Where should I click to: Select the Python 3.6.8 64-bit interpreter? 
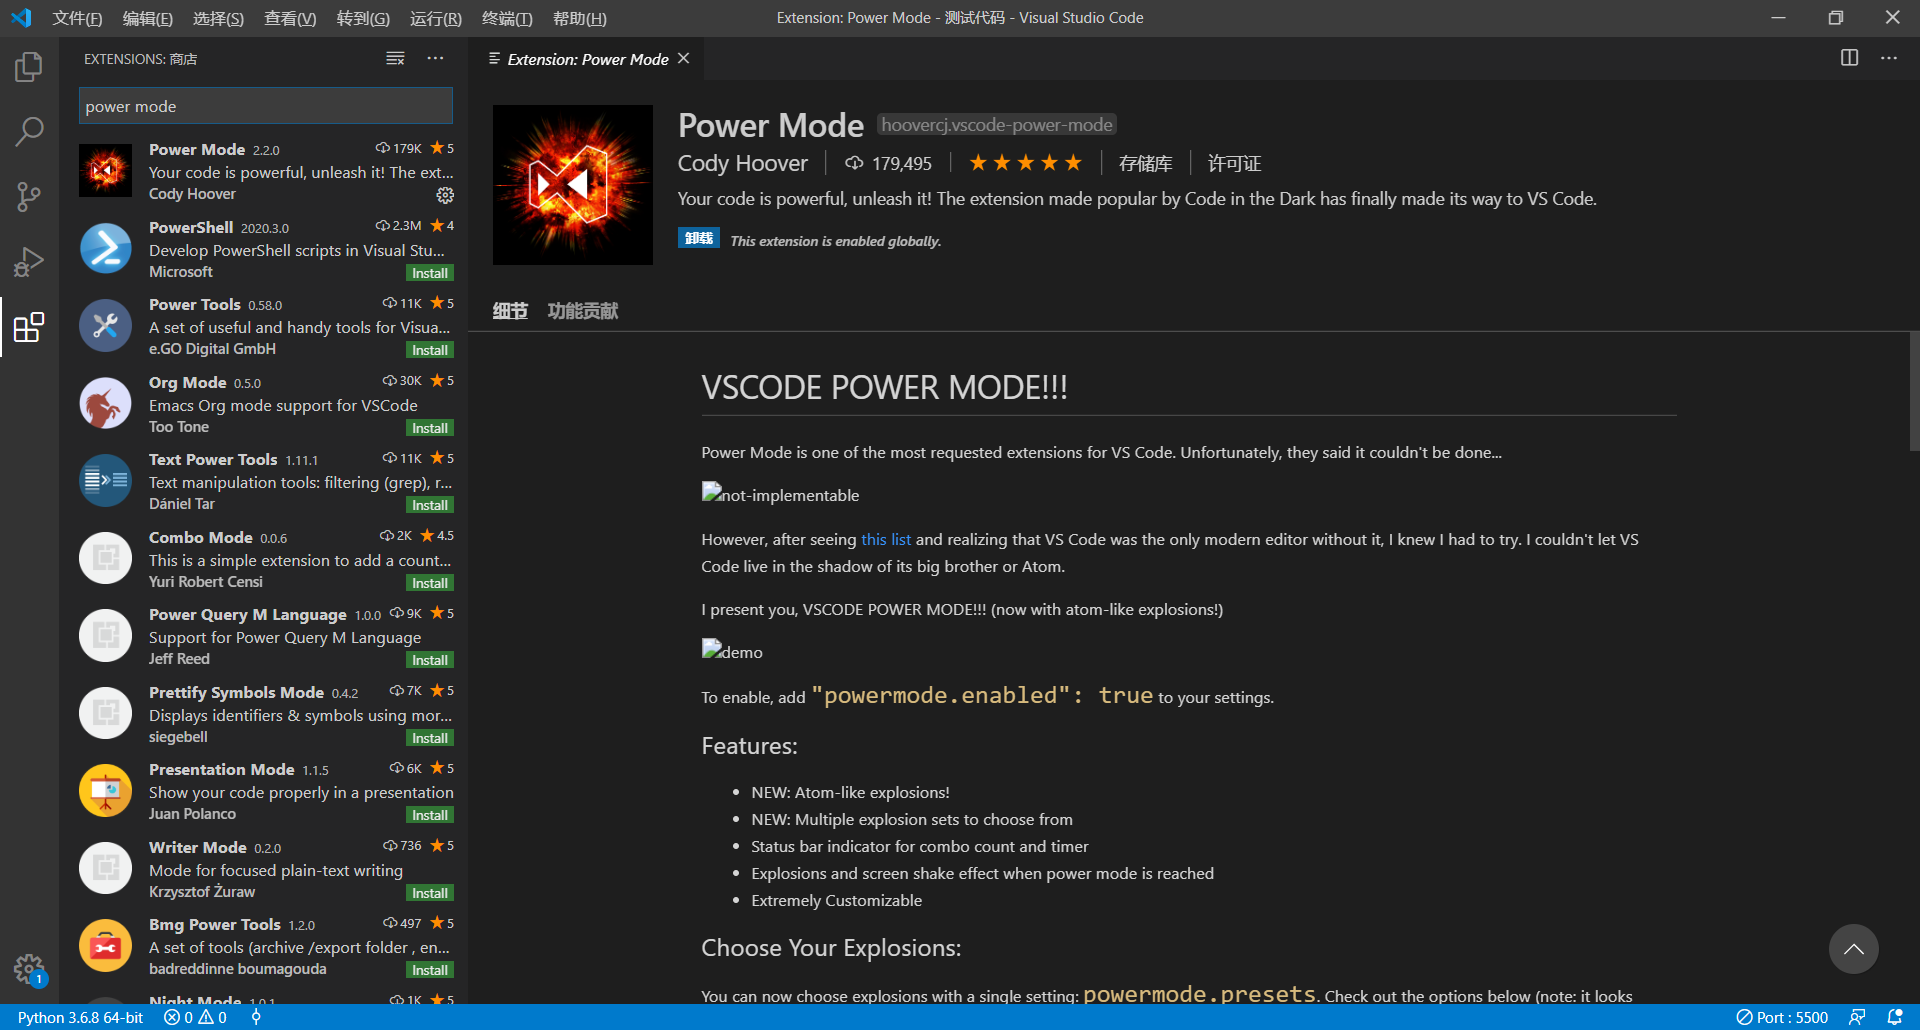tap(80, 1017)
